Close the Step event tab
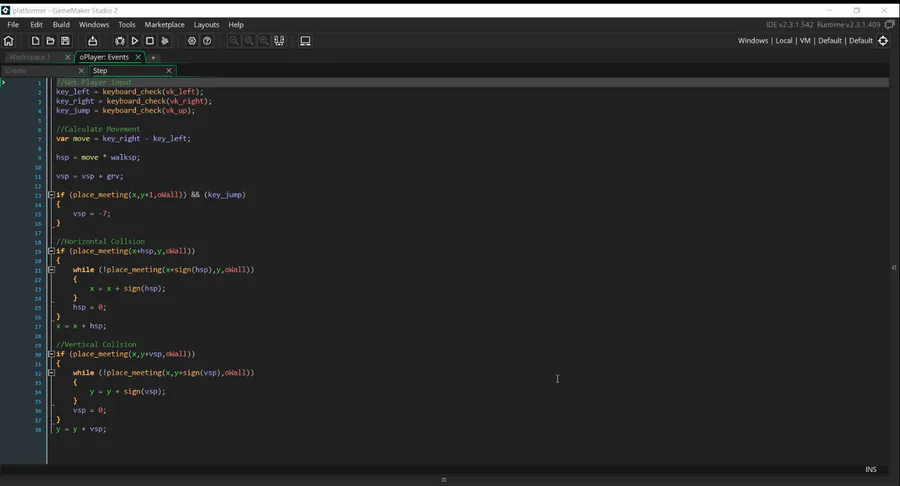Screen dimensions: 900x486 (169, 71)
